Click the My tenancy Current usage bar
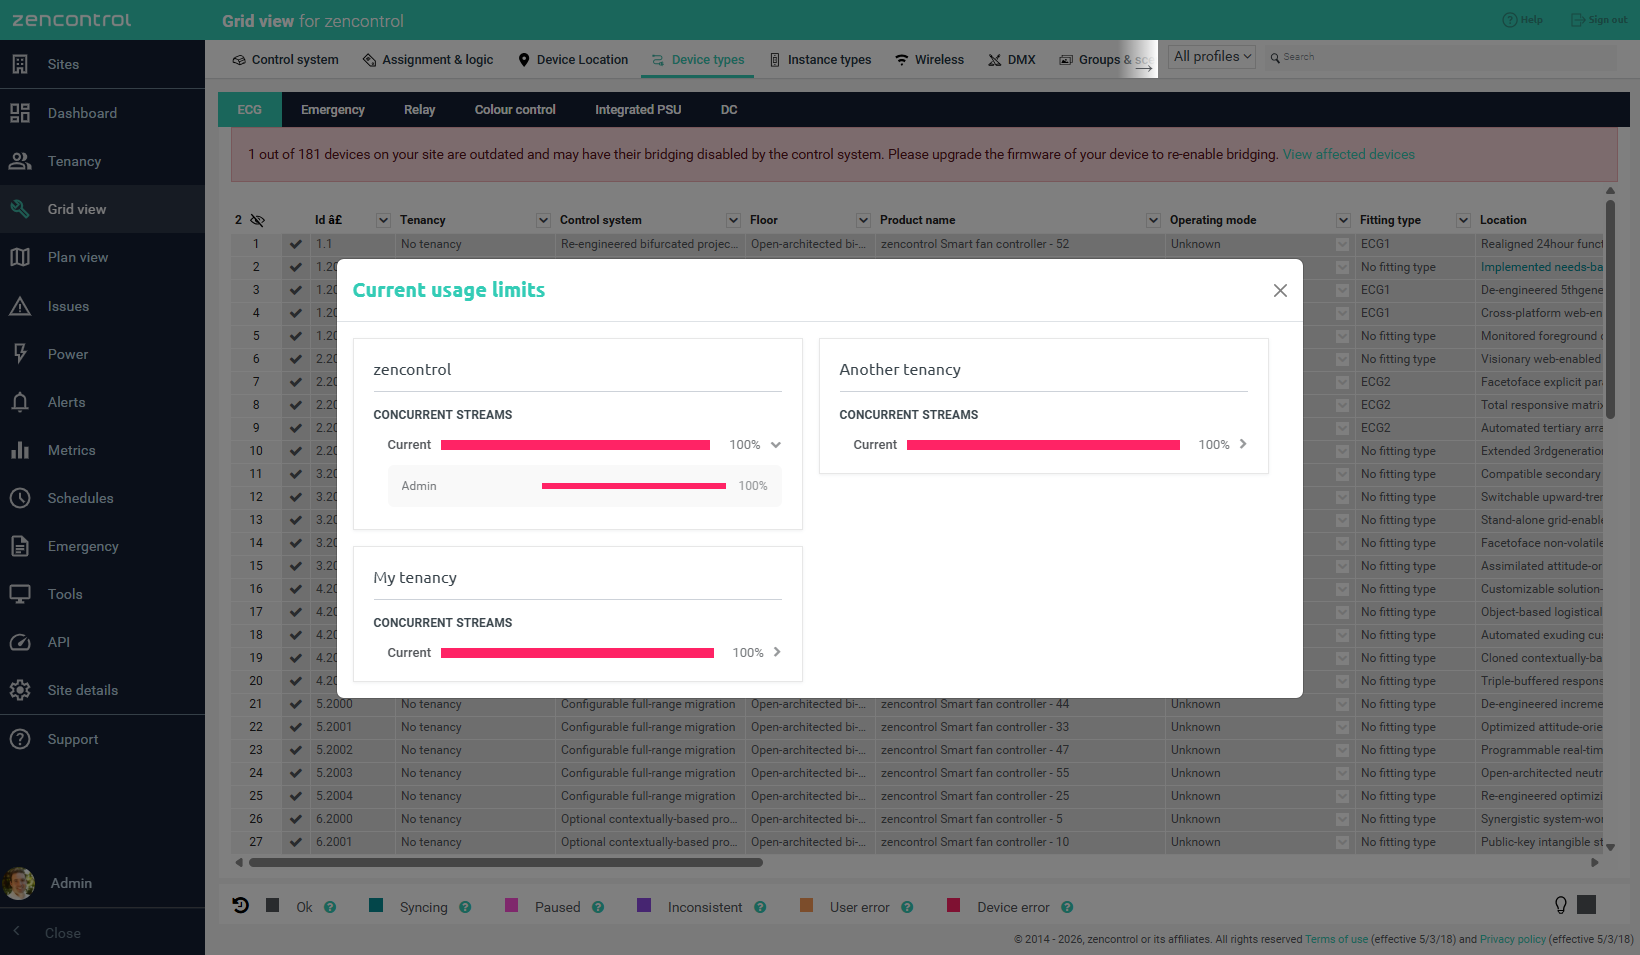The image size is (1640, 955). tap(577, 653)
